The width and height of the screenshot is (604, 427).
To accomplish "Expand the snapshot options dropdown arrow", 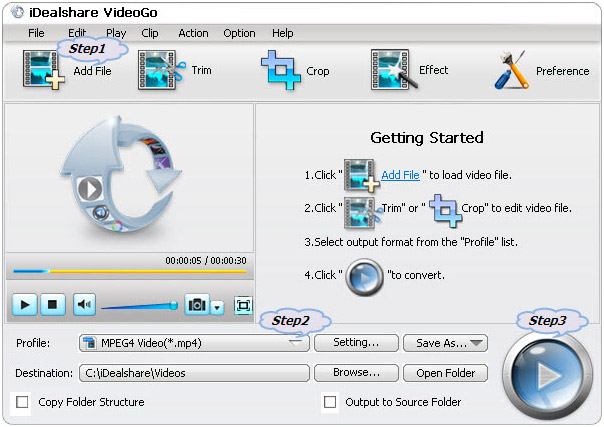I will [217, 308].
